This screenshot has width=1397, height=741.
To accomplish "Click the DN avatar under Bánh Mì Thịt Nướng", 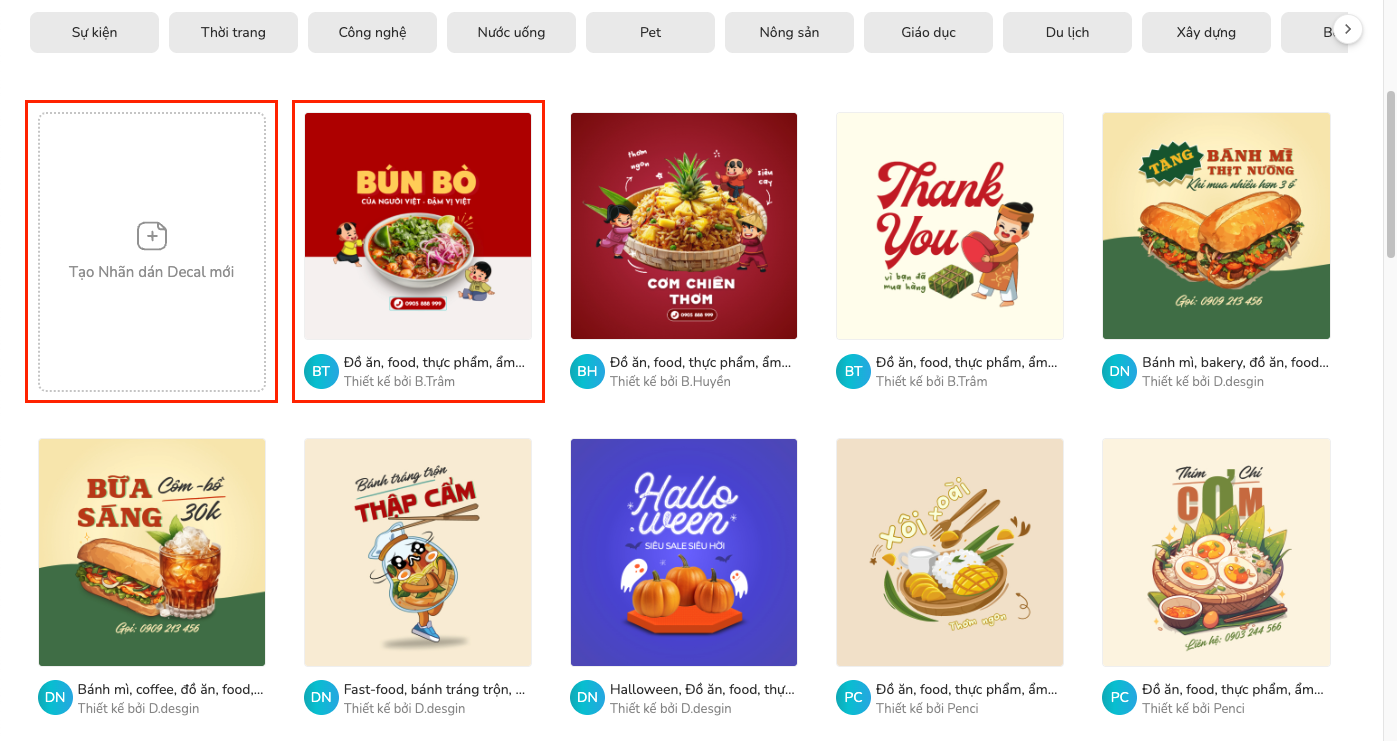I will 1119,371.
